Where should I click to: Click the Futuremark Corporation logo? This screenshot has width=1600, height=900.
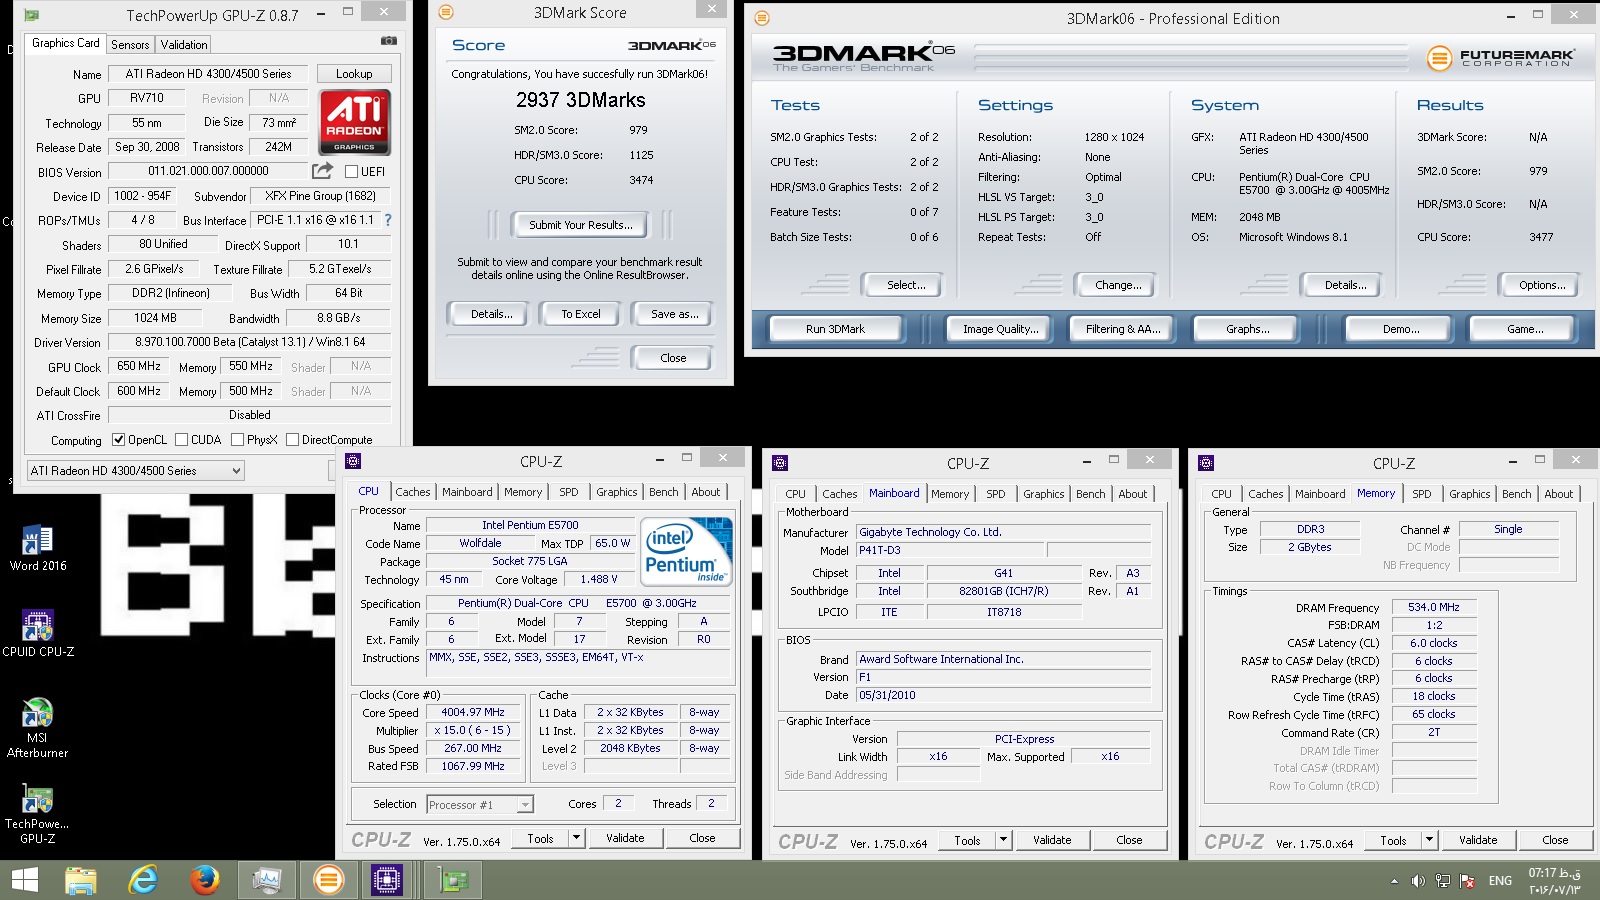[x=1500, y=57]
